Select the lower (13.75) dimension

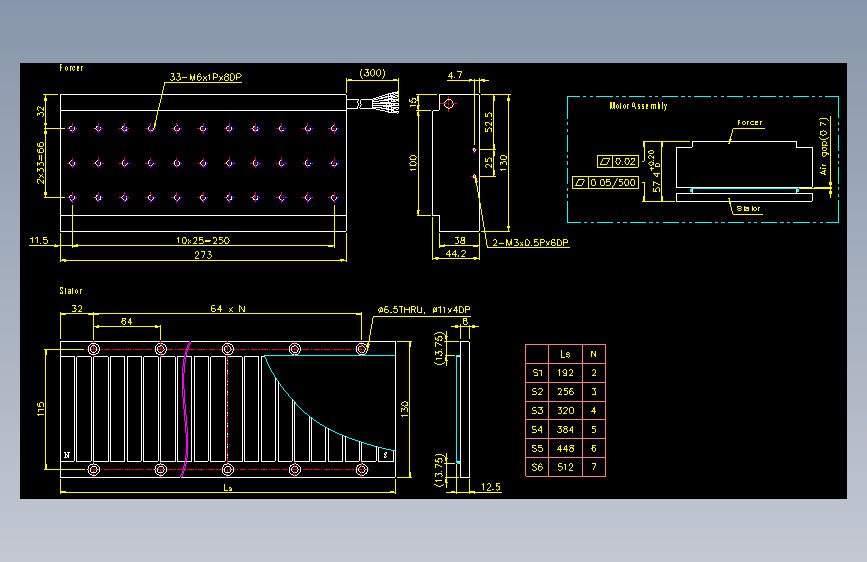(439, 470)
